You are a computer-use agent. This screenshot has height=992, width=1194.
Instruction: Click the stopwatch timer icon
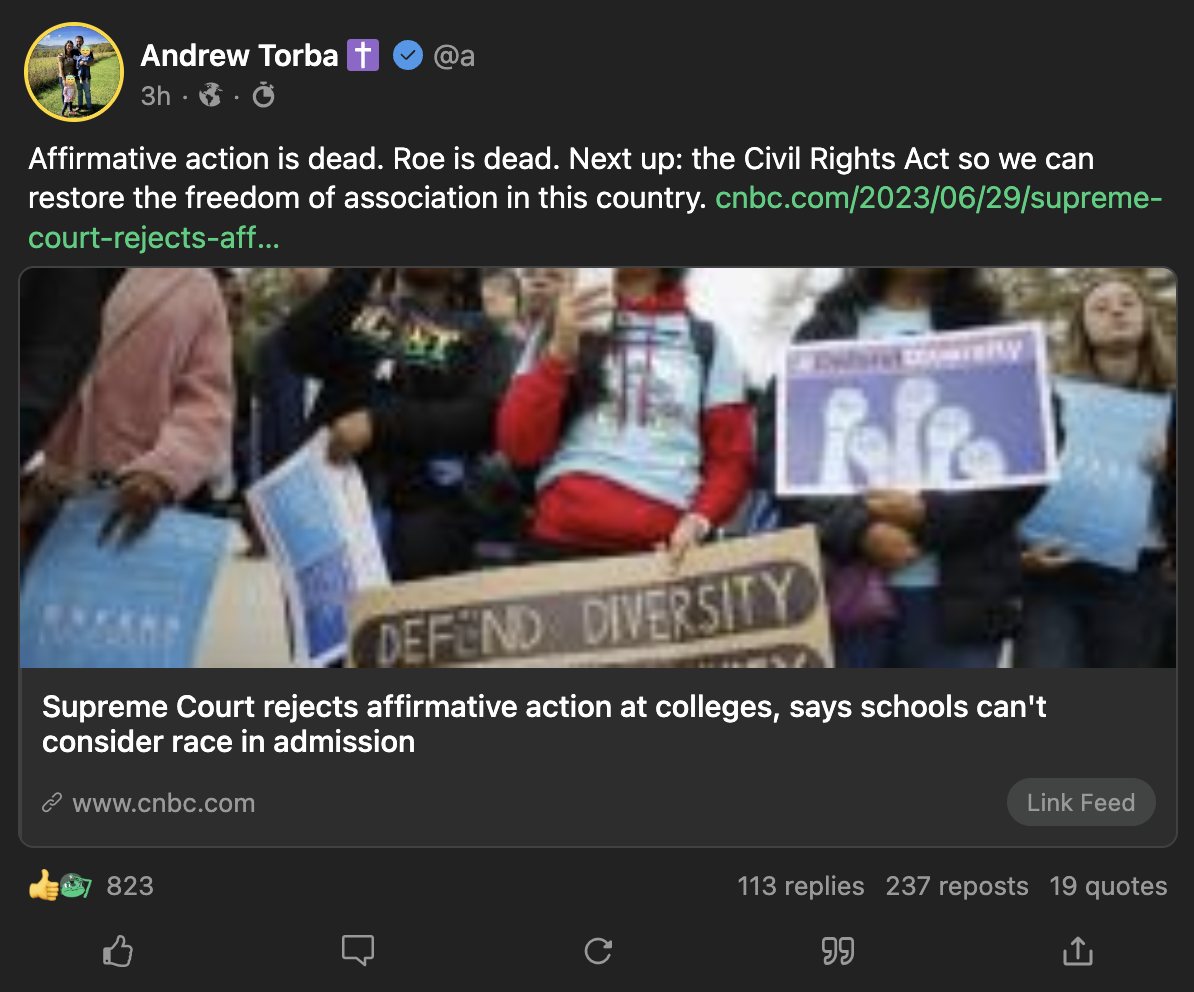[x=263, y=95]
